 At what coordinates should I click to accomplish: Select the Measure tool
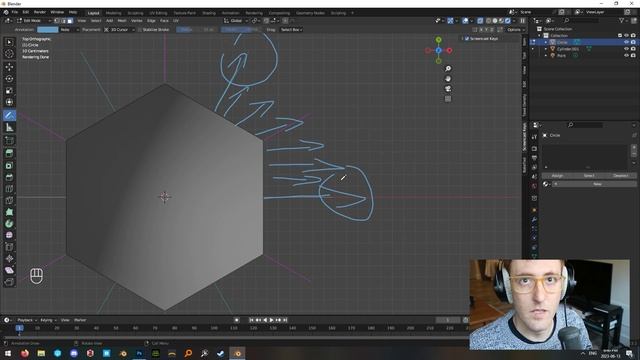pyautogui.click(x=9, y=127)
